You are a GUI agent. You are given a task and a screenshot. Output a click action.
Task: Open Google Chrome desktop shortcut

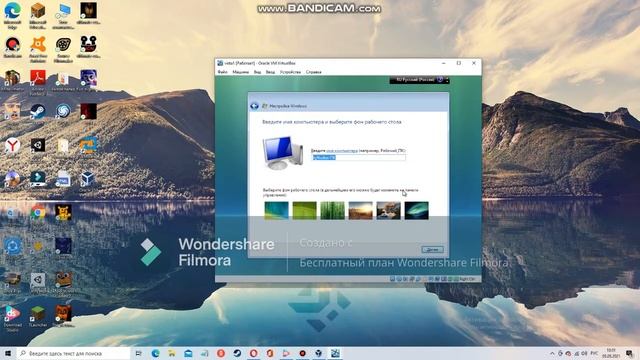(38, 212)
